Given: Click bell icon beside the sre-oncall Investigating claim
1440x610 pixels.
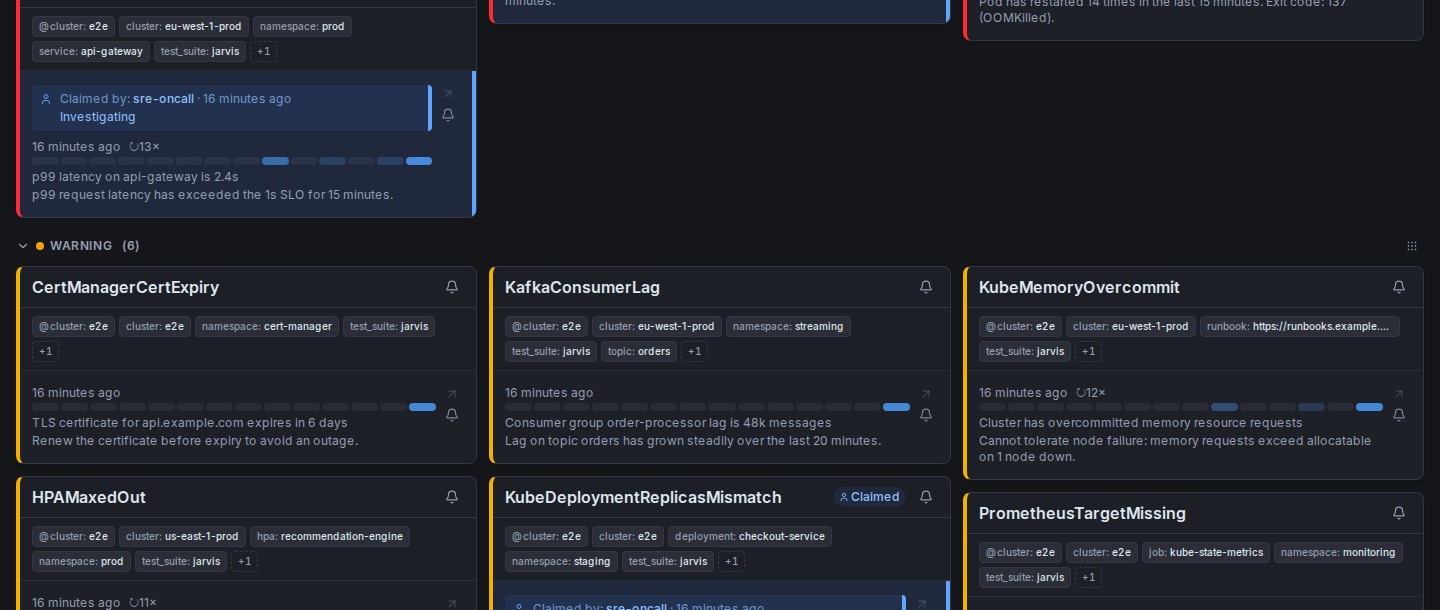Looking at the screenshot, I should [x=448, y=115].
